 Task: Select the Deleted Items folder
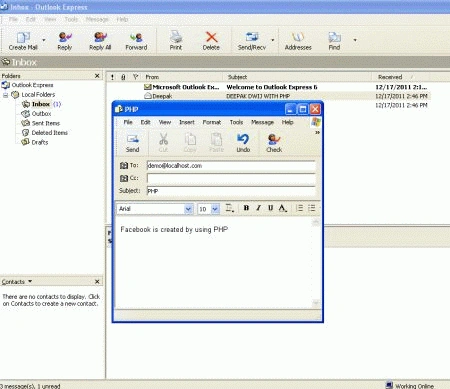point(49,133)
